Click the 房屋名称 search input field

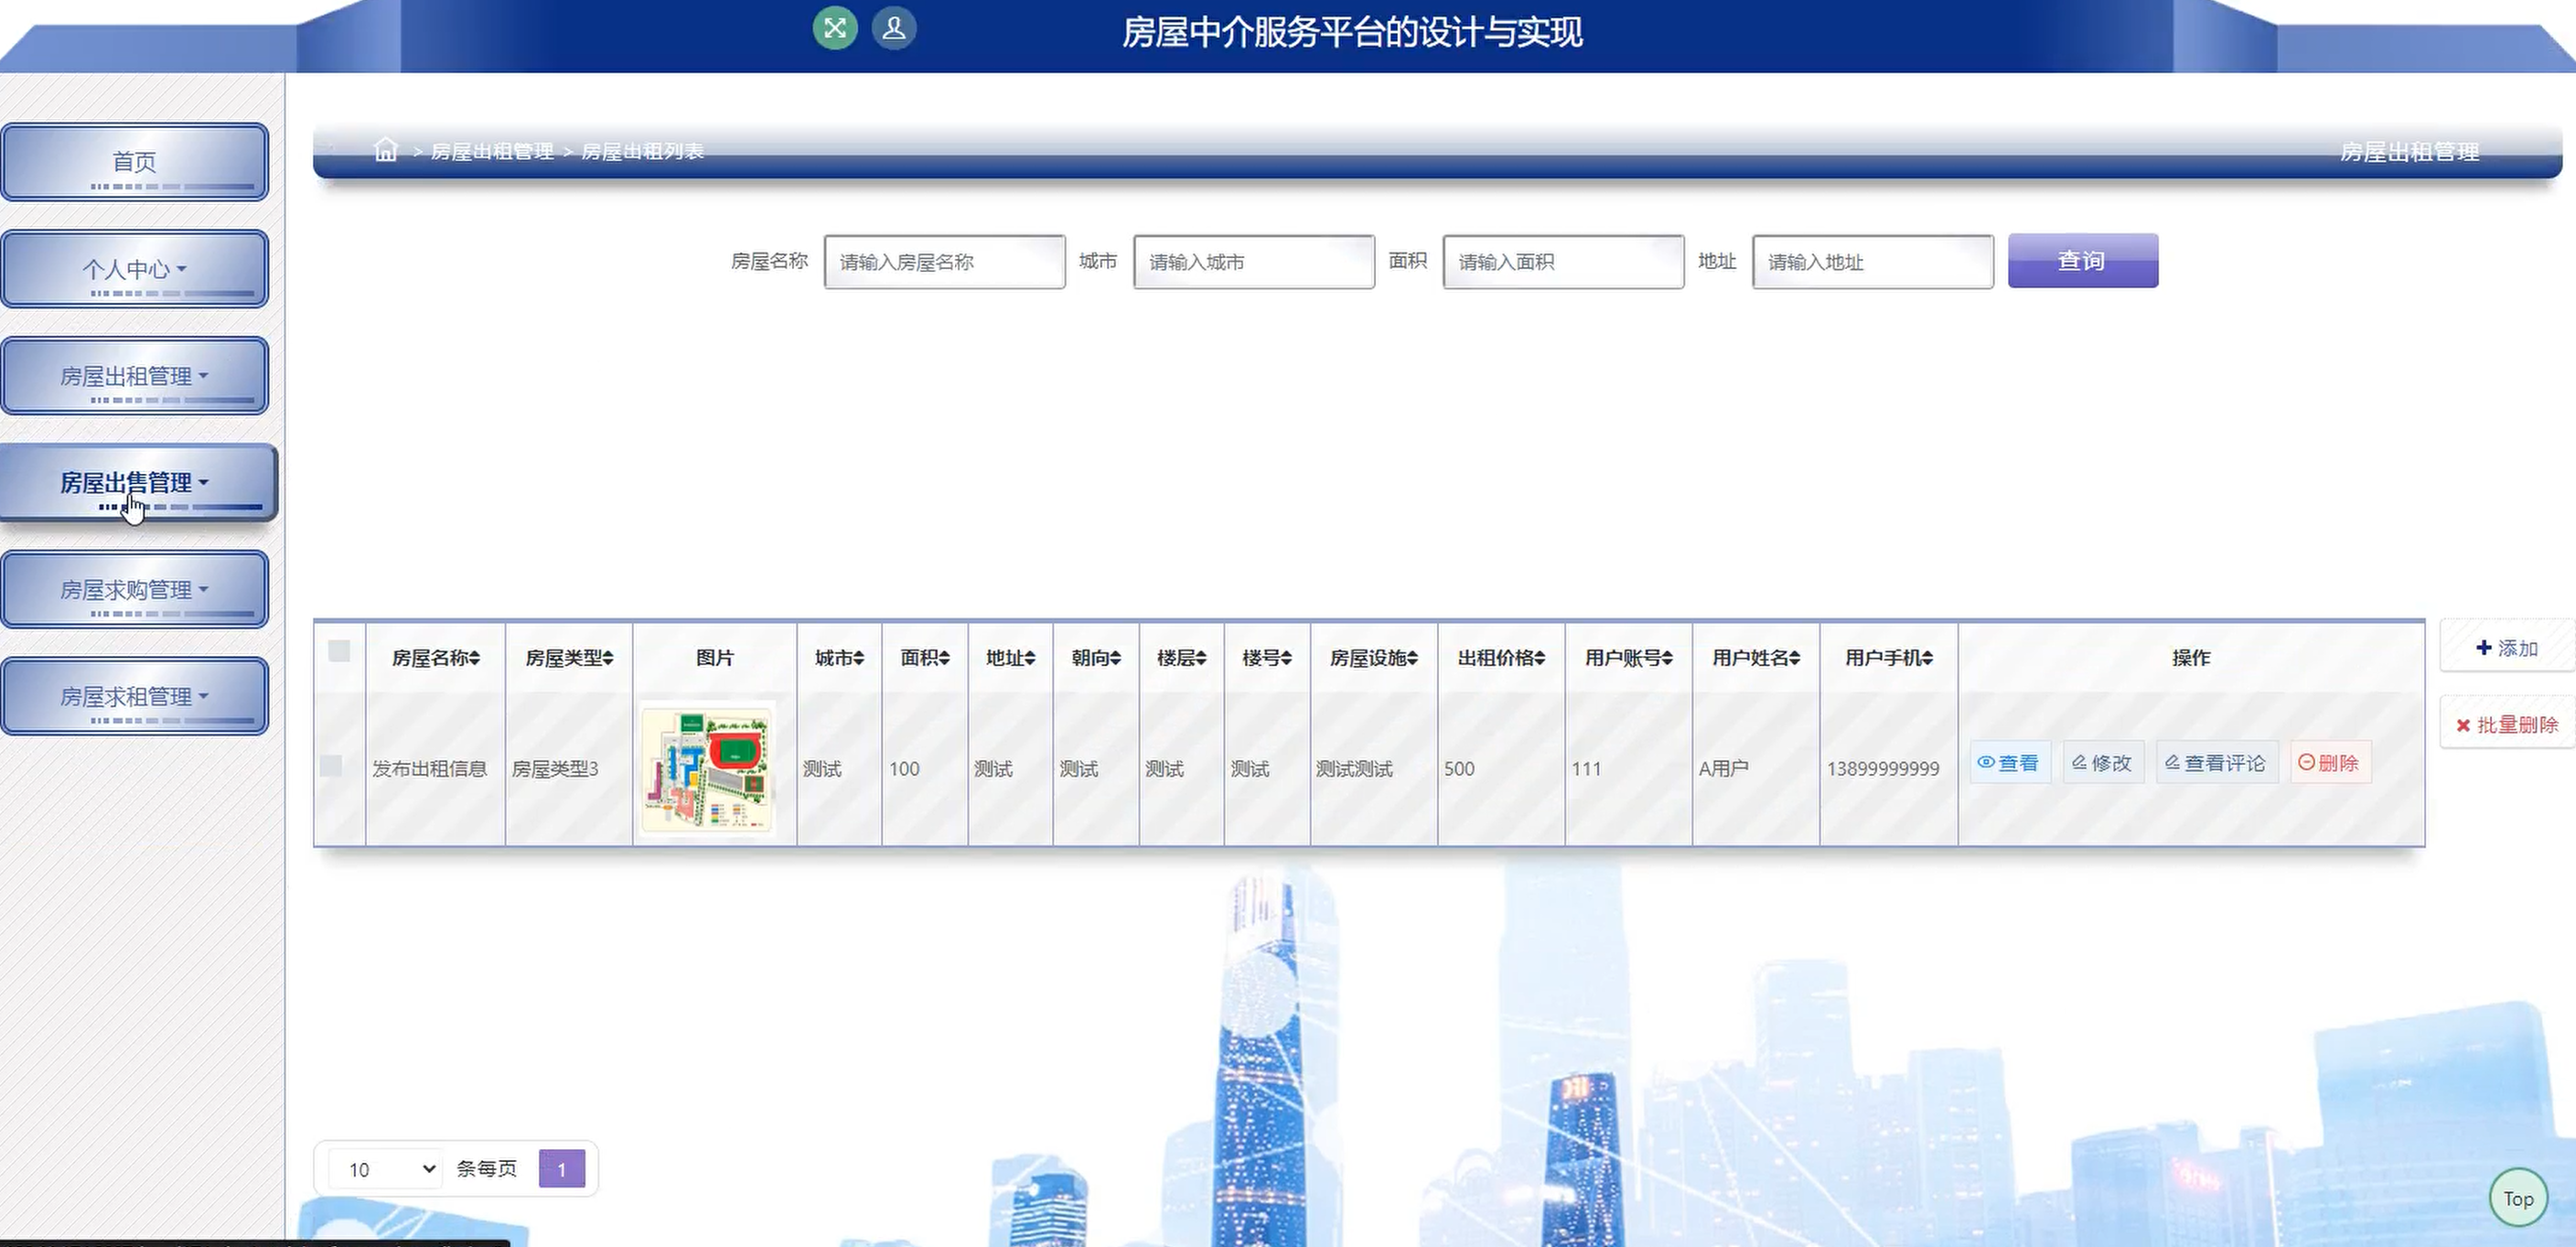point(944,262)
